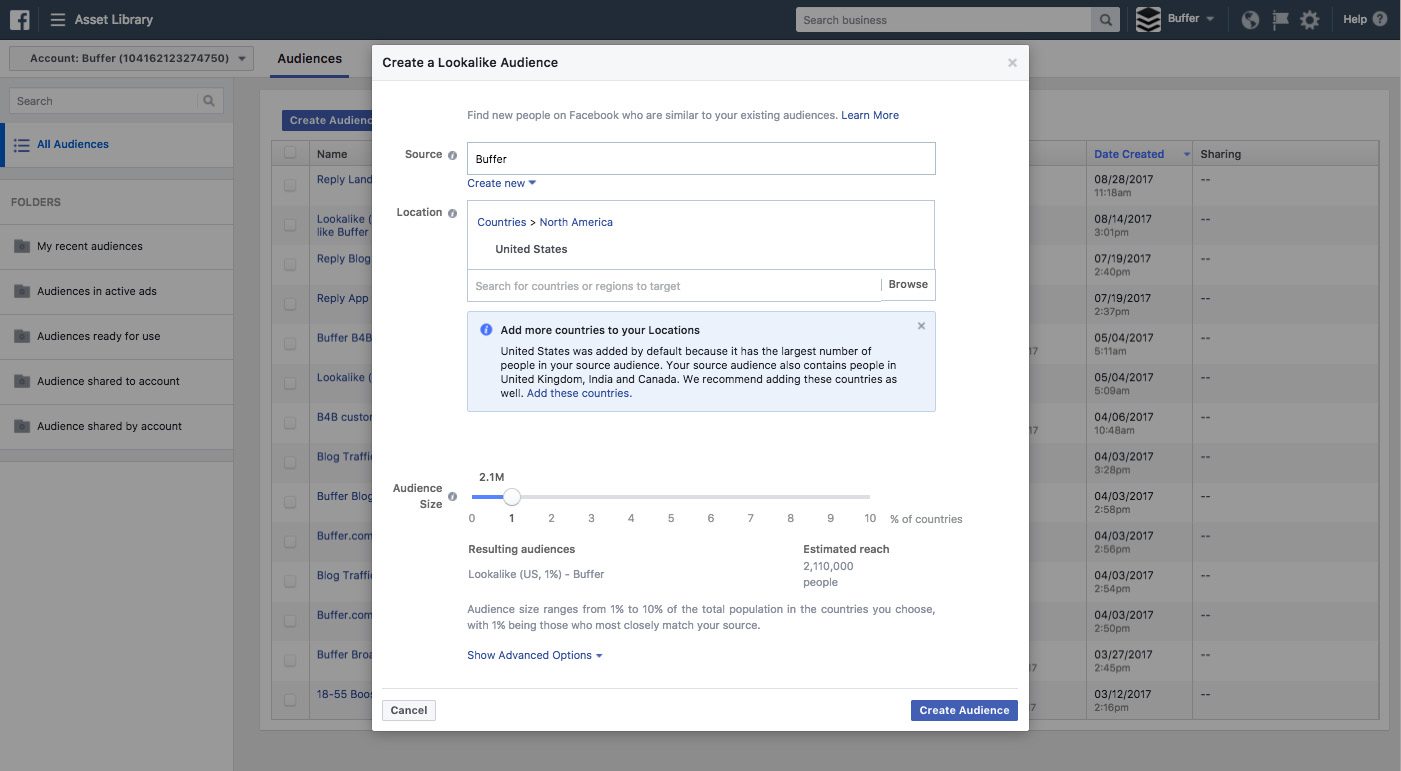Click the Create Audience dialog button
This screenshot has width=1401, height=771.
pyautogui.click(x=964, y=710)
